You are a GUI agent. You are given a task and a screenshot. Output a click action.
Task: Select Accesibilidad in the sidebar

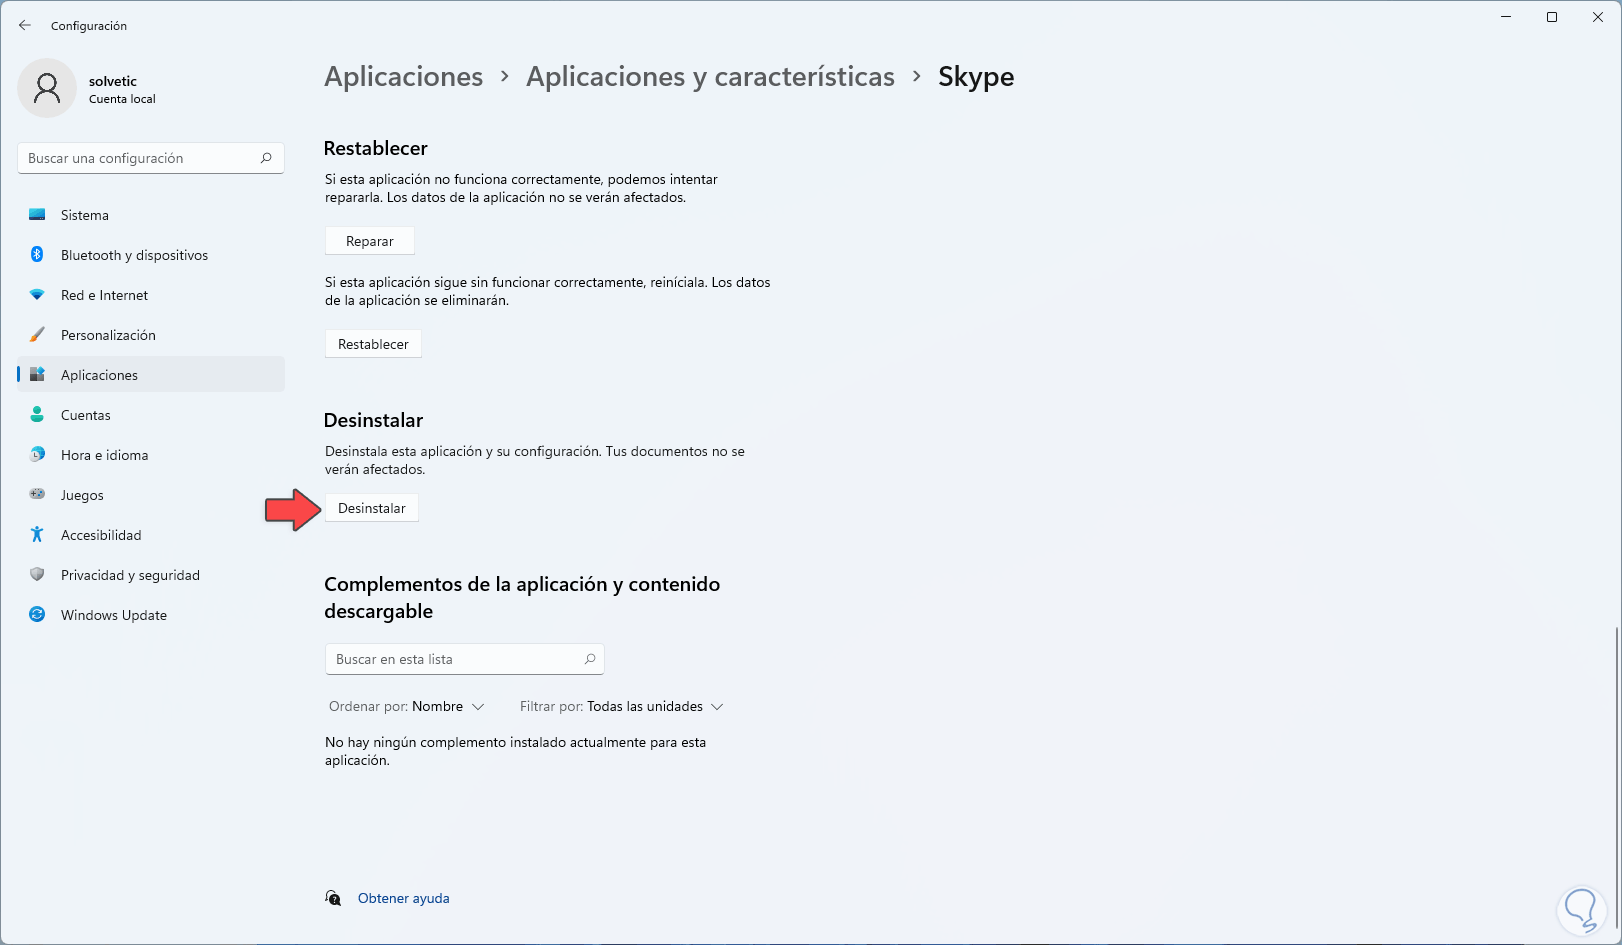[151, 535]
